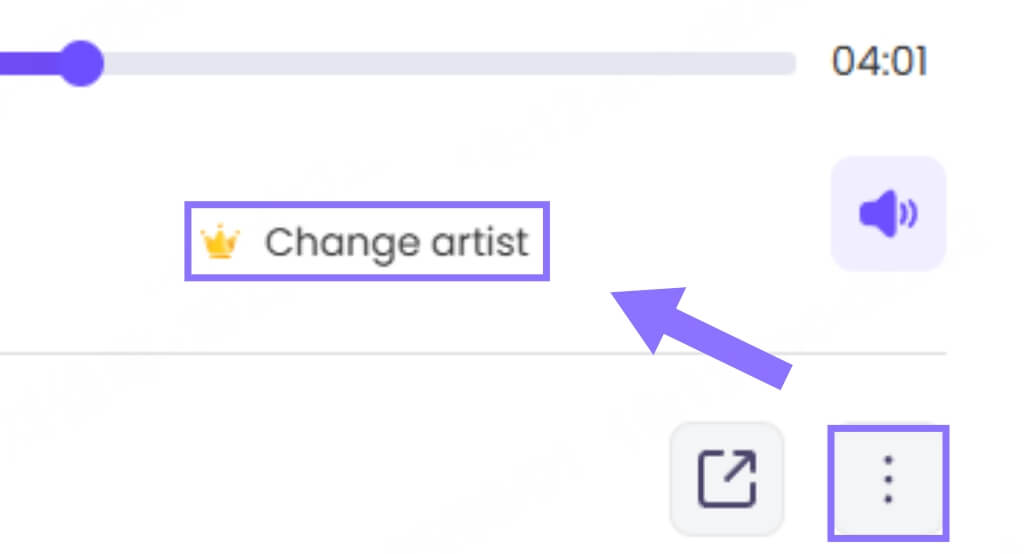Viewport: 1024px width, 554px height.
Task: Toggle sound using the purple volume button
Action: coord(888,213)
